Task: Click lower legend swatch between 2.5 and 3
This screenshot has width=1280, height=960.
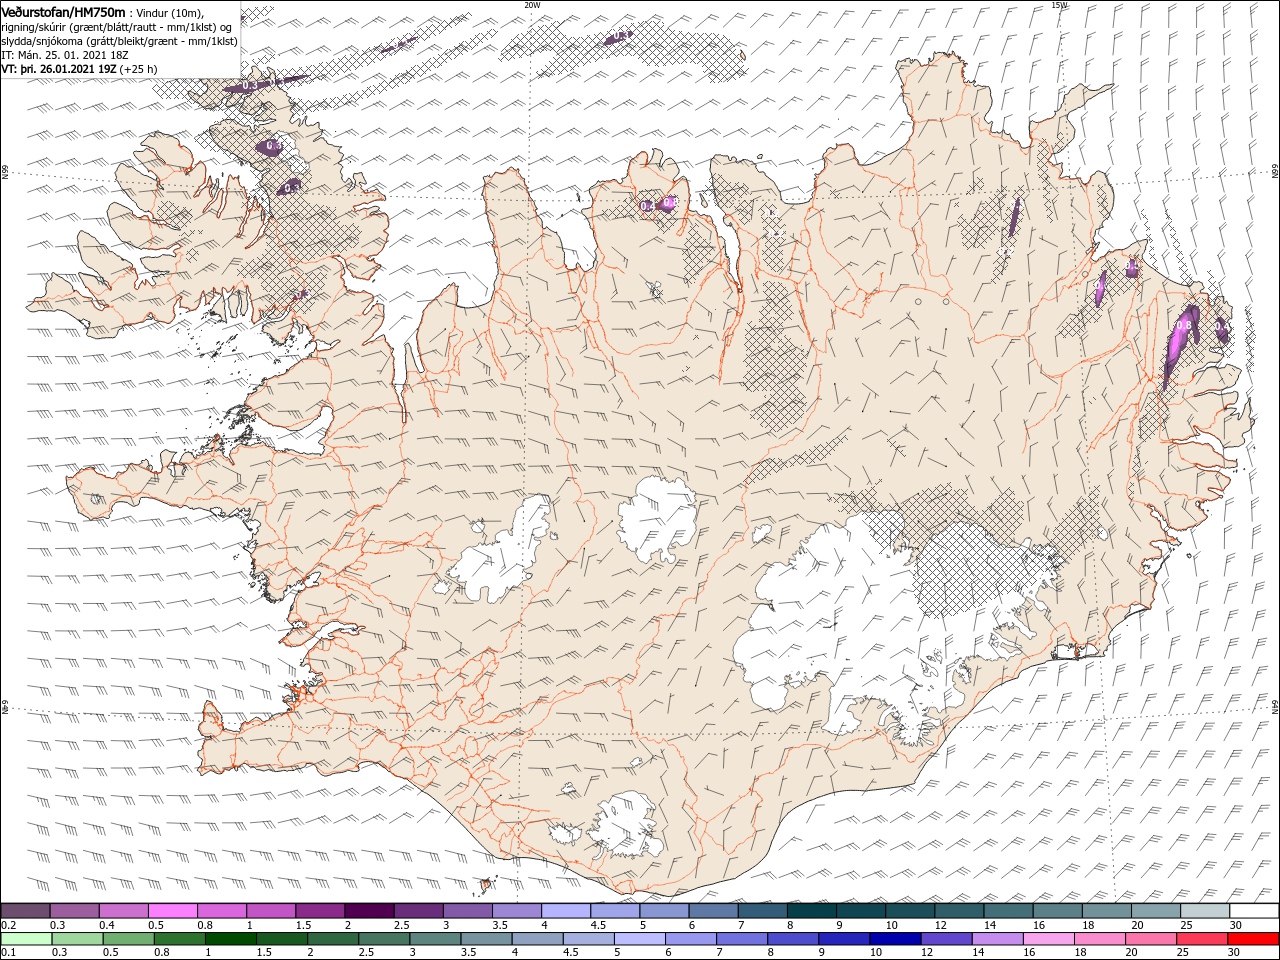Action: click(383, 939)
